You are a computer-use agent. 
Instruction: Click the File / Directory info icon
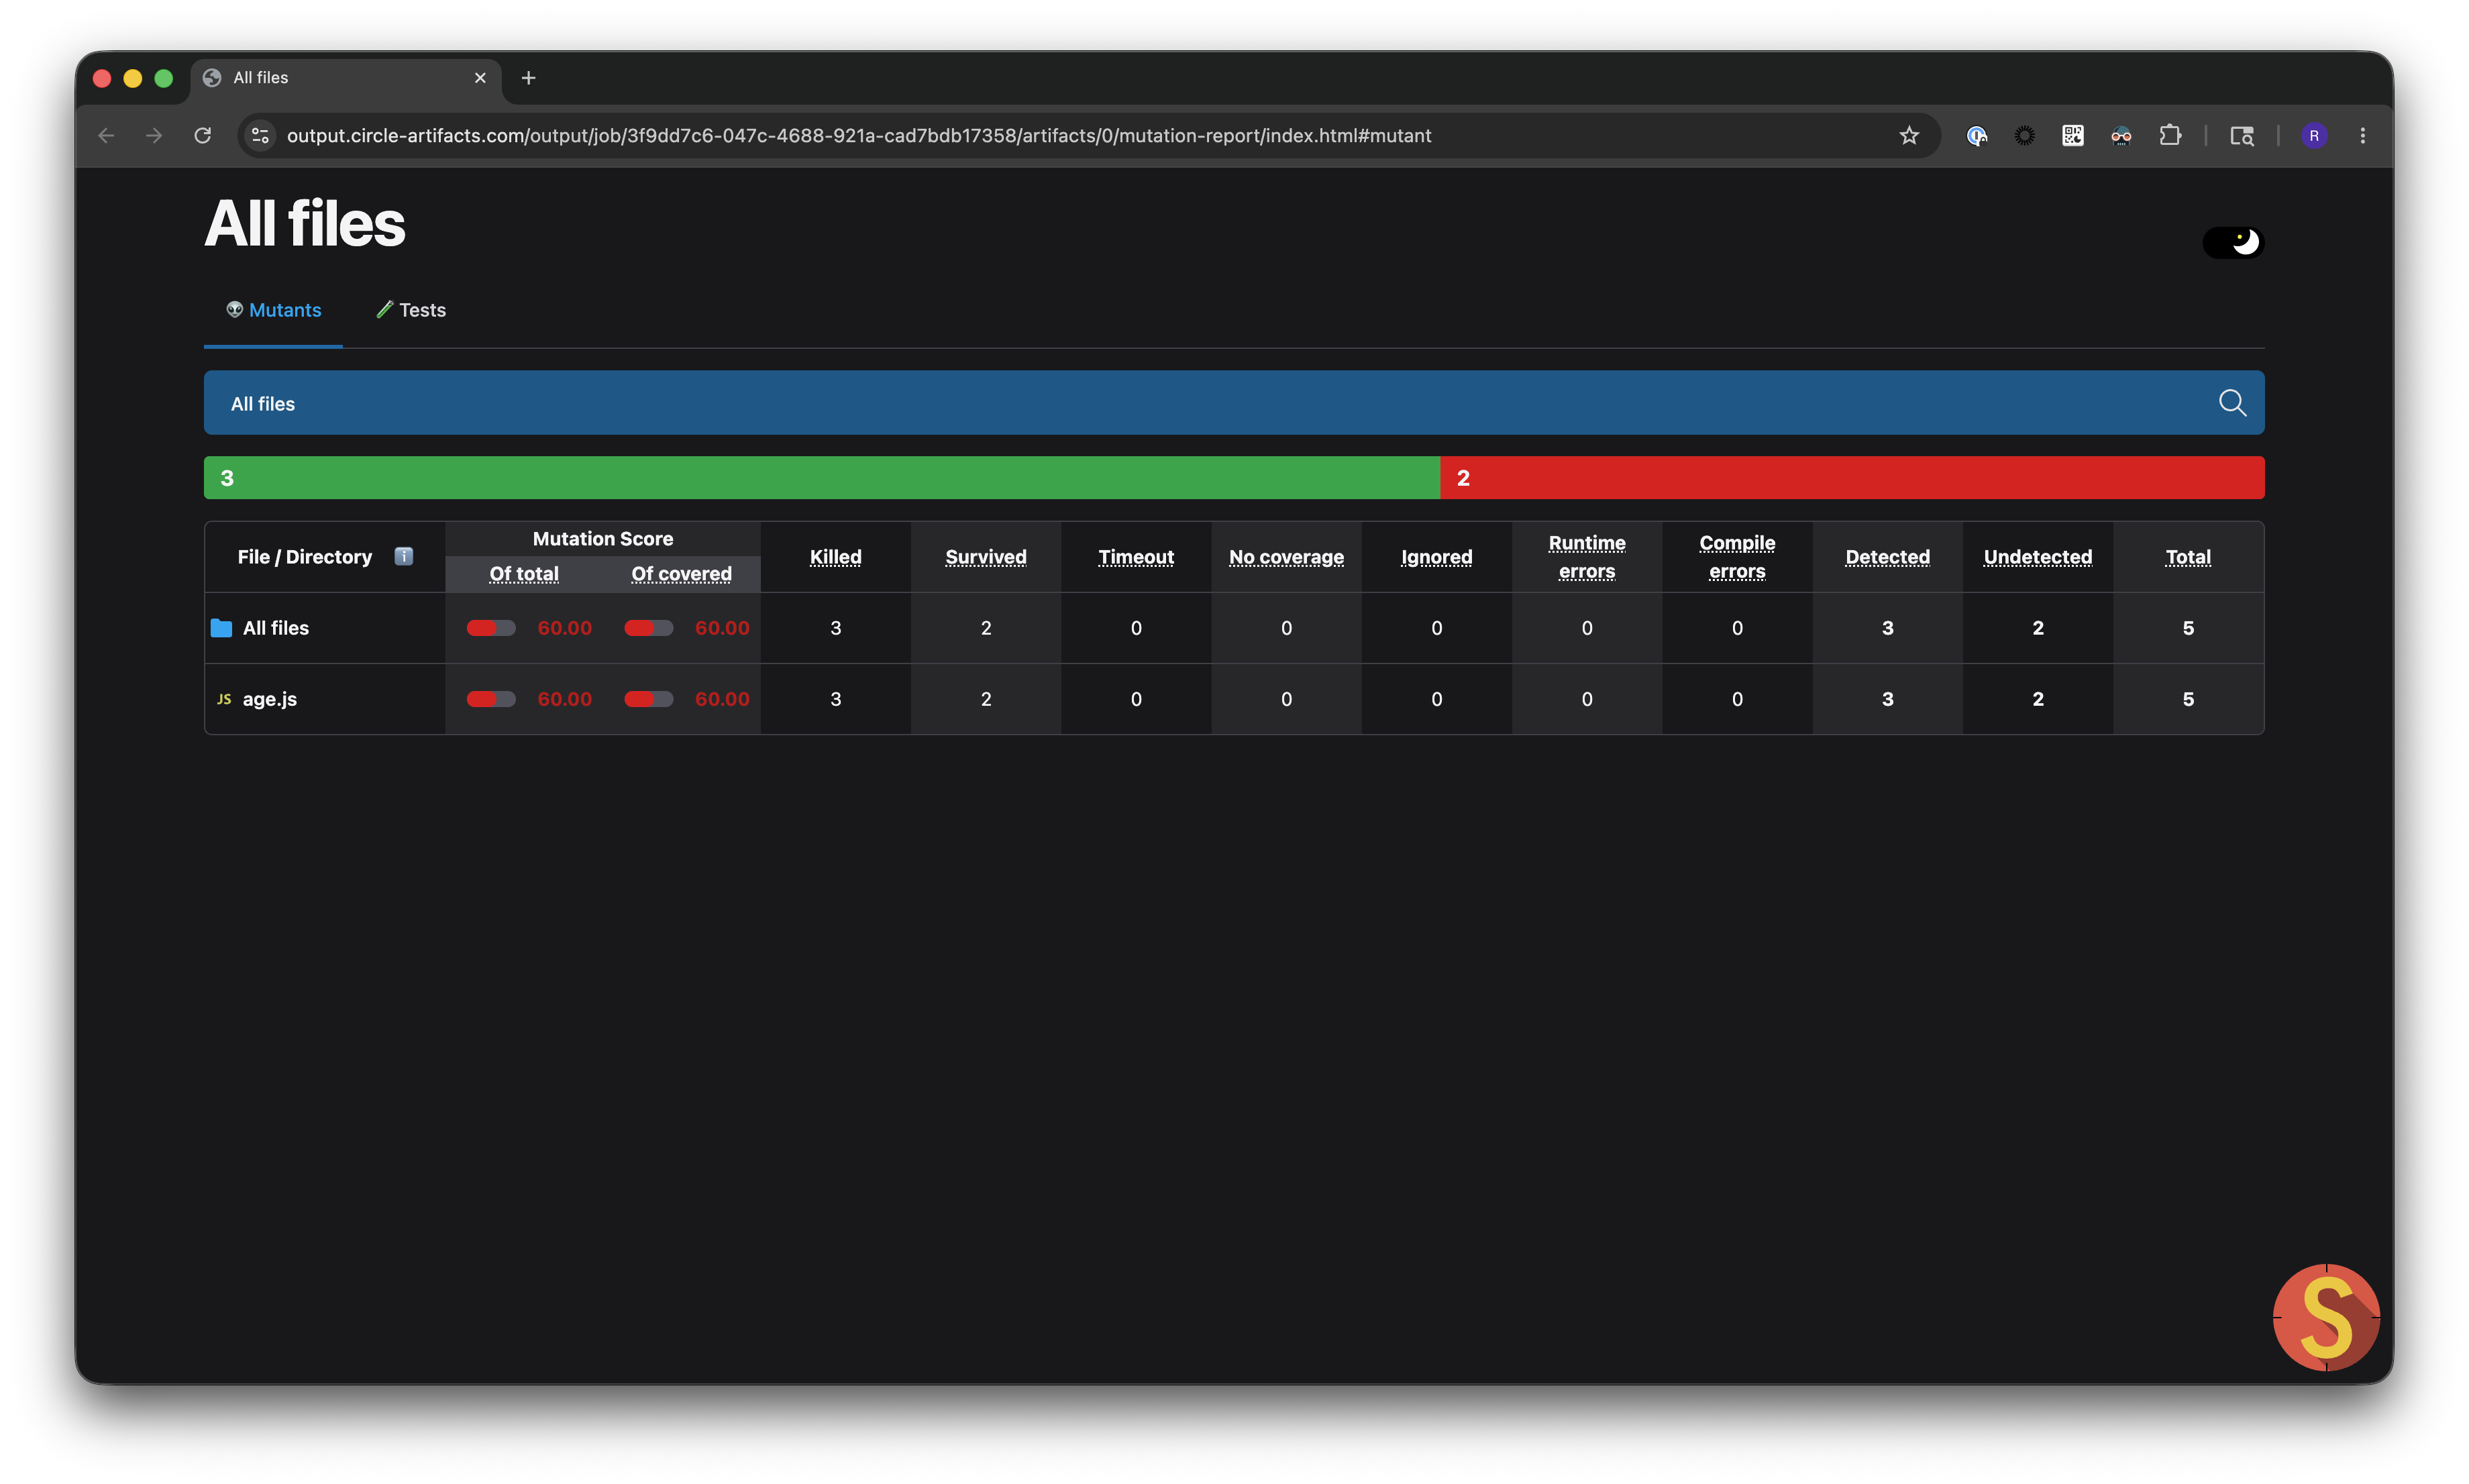point(403,556)
